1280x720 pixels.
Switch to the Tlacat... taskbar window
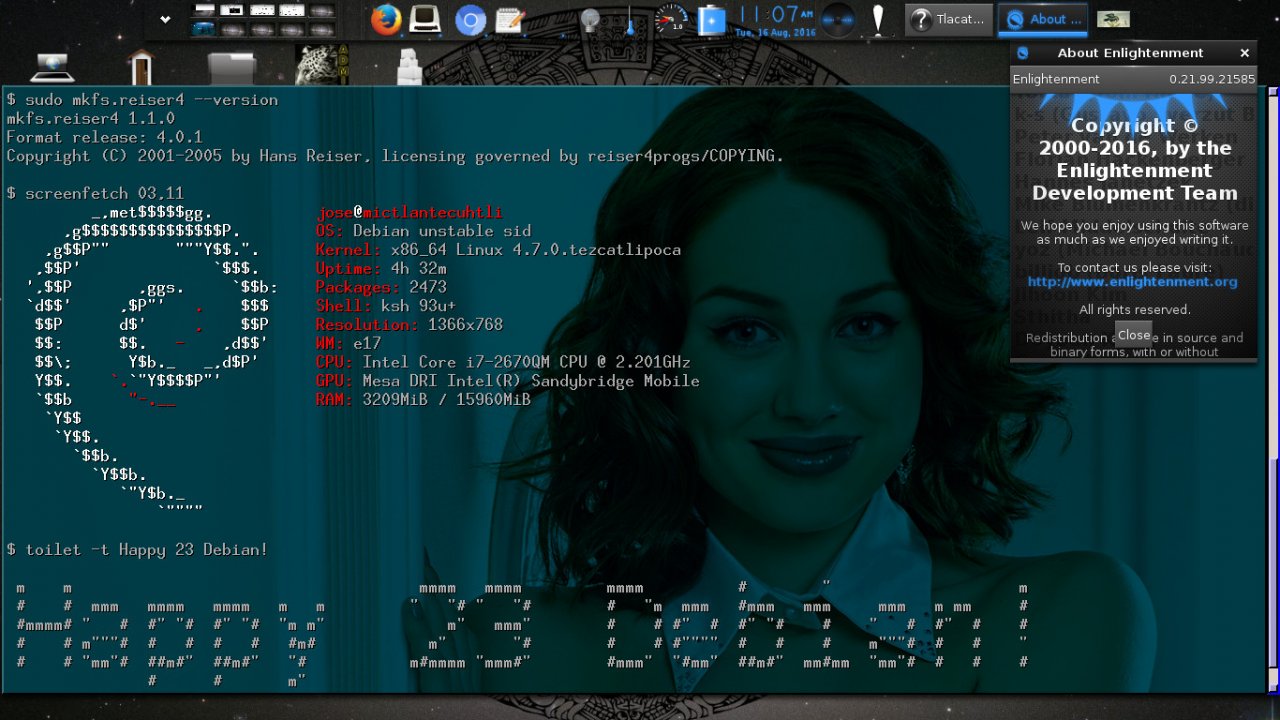tap(950, 19)
